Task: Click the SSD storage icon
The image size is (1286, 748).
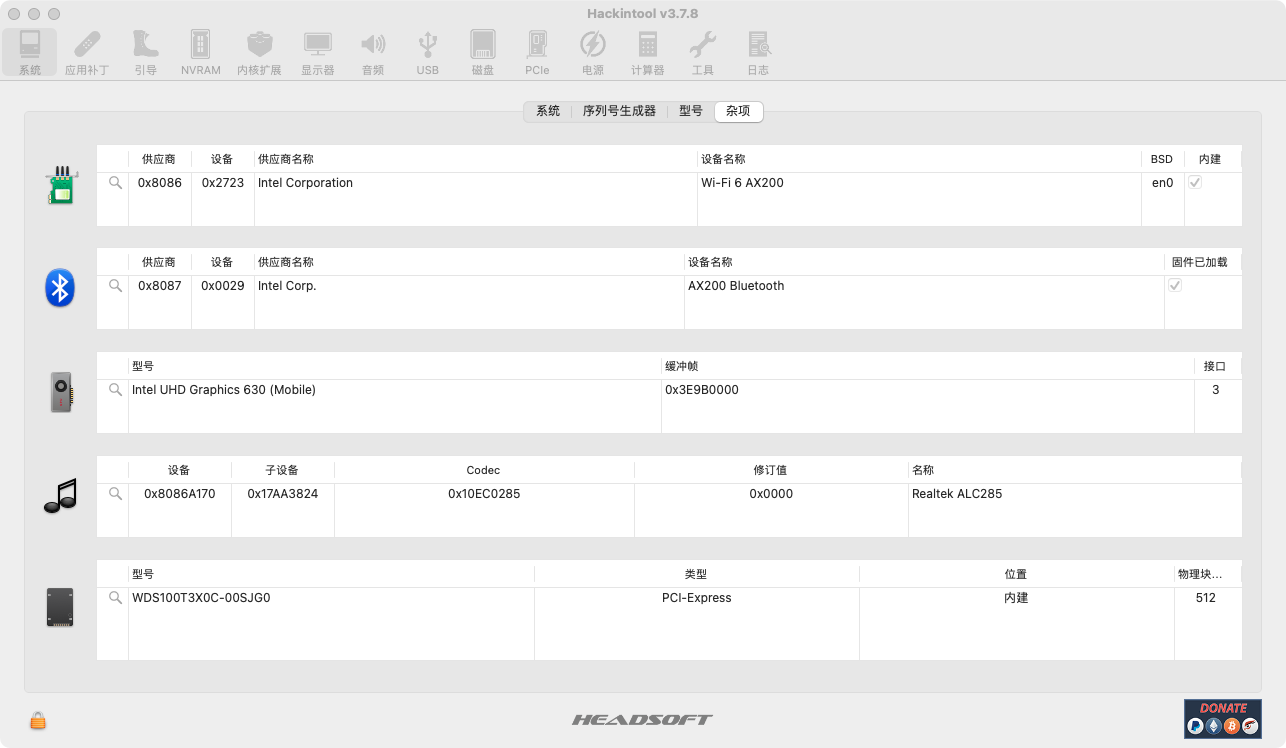Action: click(60, 607)
